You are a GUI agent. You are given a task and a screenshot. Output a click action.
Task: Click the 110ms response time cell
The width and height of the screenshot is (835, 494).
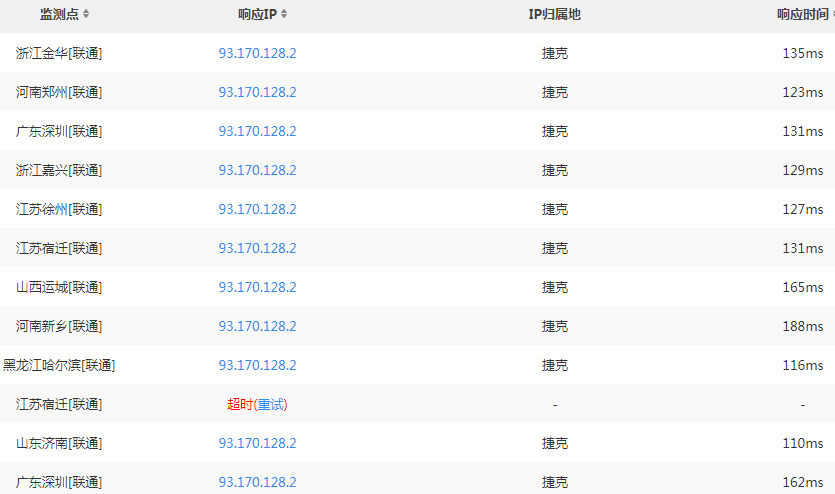click(x=803, y=443)
